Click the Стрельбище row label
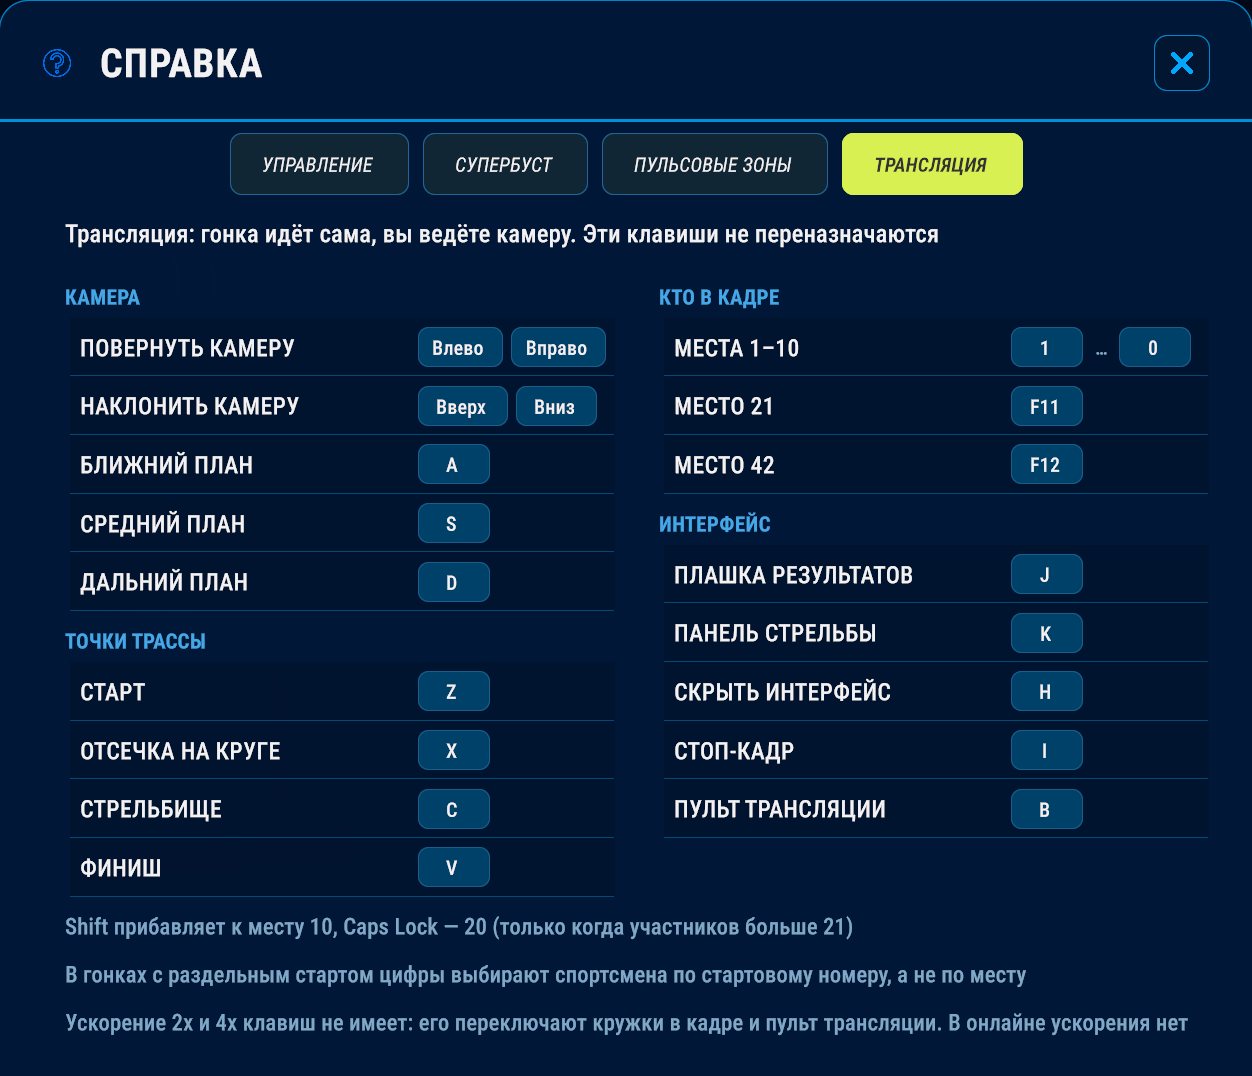This screenshot has height=1076, width=1252. tap(151, 809)
